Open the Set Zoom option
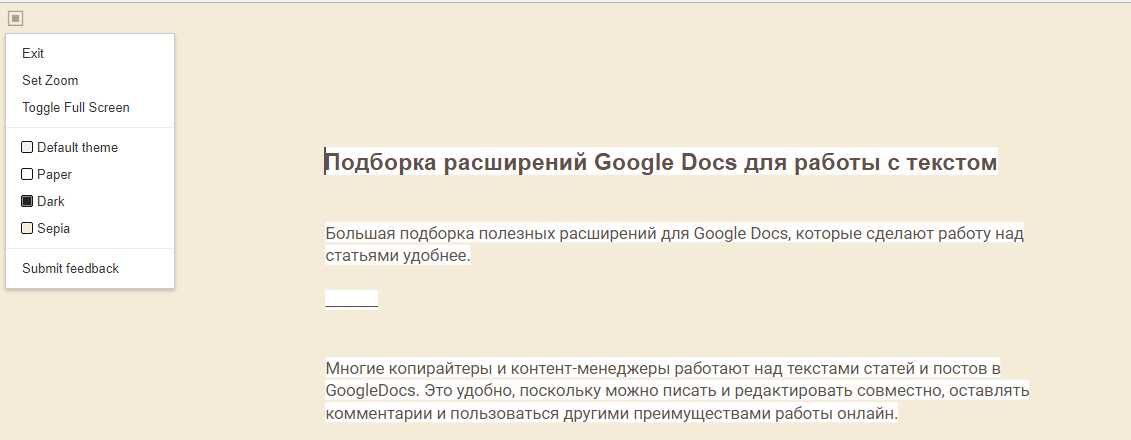Screen dimensions: 1131x440 [50, 81]
